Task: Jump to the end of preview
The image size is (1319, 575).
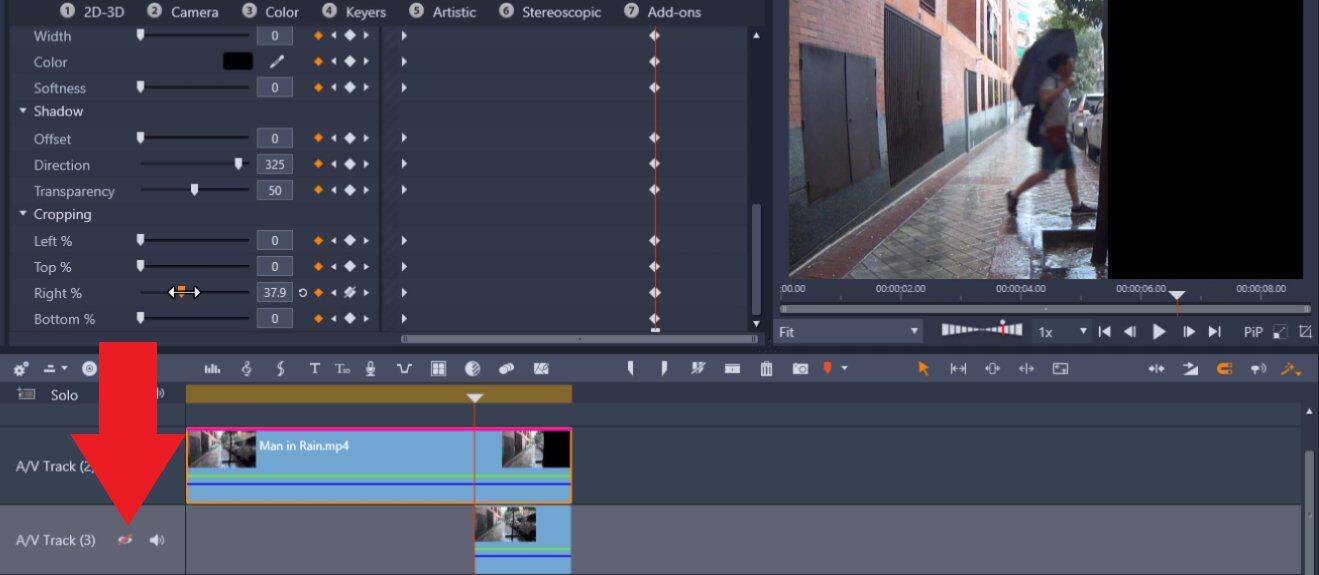Action: [x=1214, y=331]
